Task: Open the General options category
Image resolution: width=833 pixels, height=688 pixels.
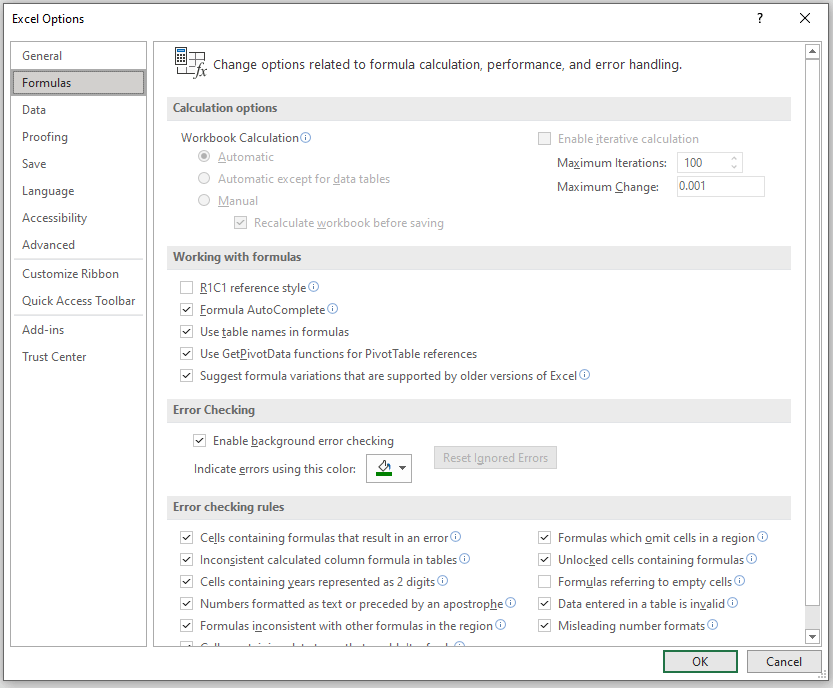Action: click(78, 56)
